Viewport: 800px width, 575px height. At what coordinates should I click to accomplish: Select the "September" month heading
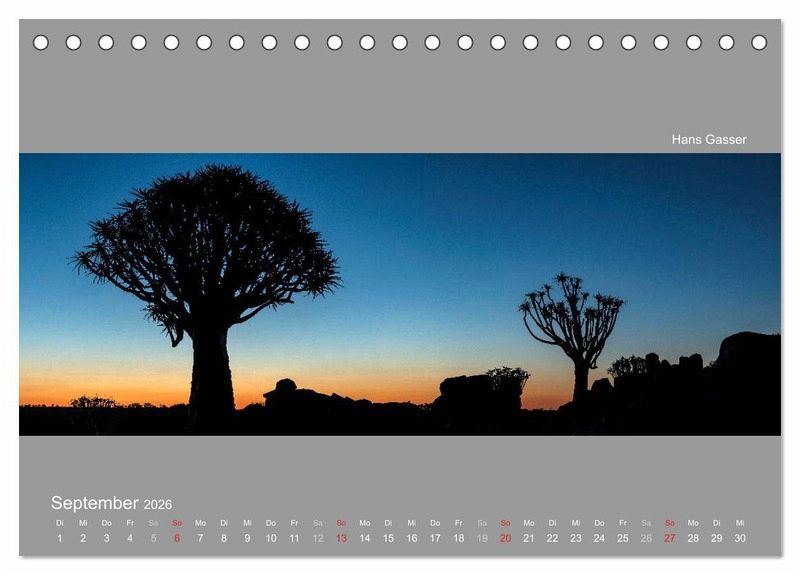[x=95, y=503]
